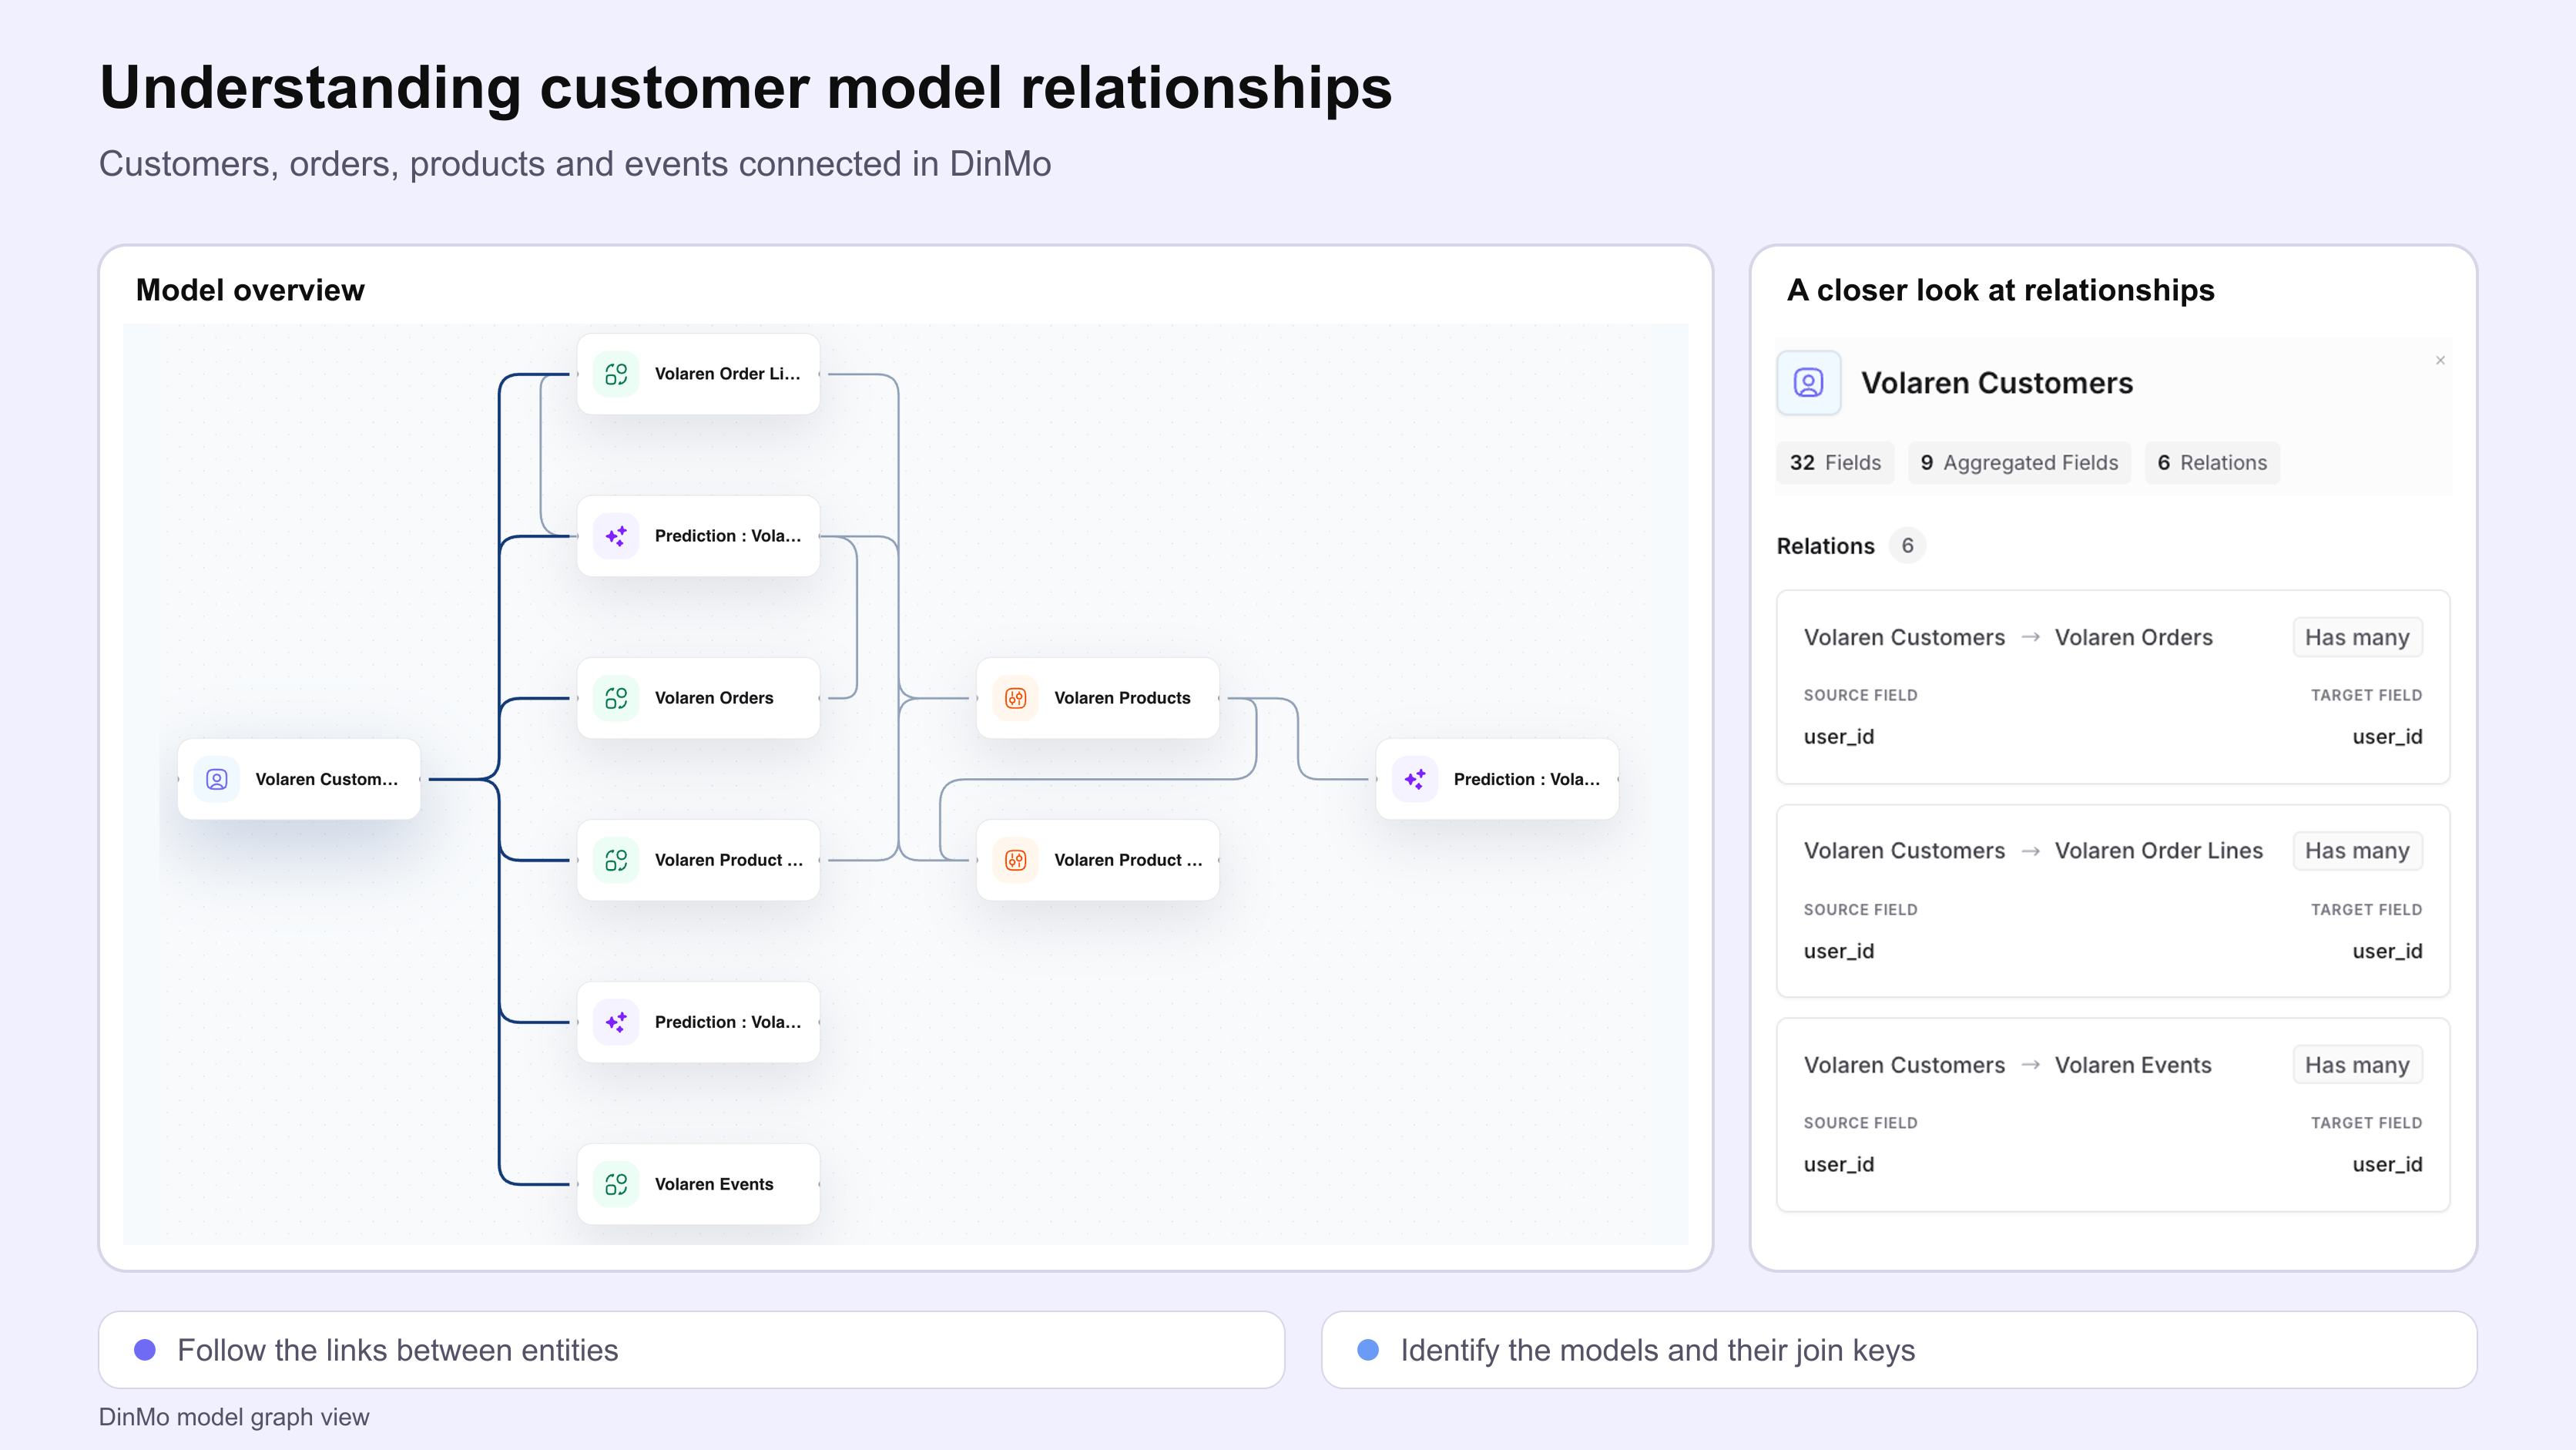Click the orange icon of the Volaren Product node below Volaren Products
Viewport: 2576px width, 1450px height.
pos(1015,860)
